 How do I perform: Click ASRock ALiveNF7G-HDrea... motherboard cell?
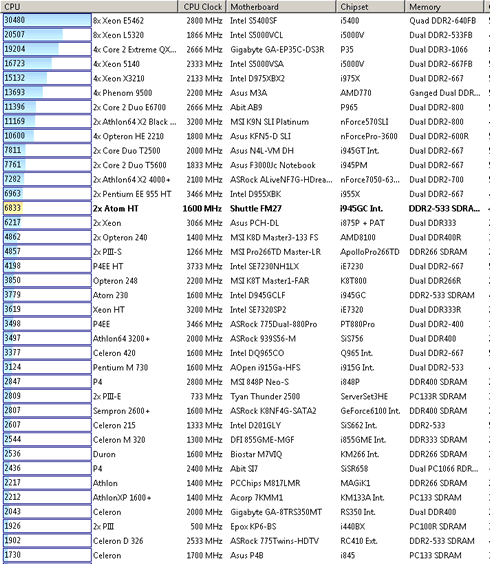[x=281, y=179]
